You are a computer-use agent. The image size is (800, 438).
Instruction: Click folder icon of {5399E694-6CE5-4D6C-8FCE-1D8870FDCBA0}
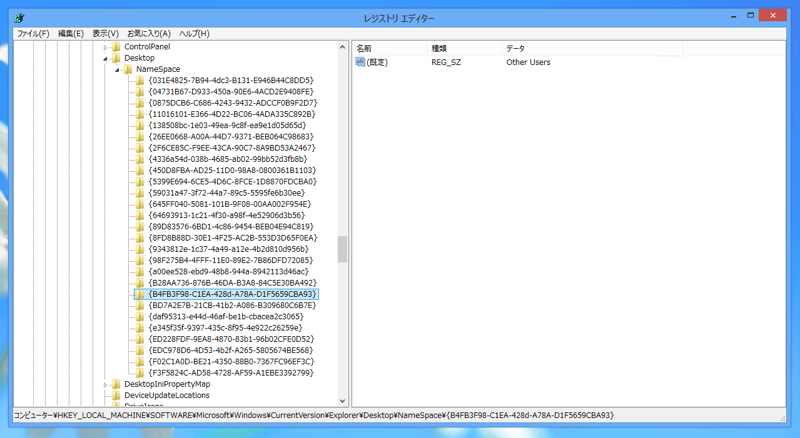140,182
